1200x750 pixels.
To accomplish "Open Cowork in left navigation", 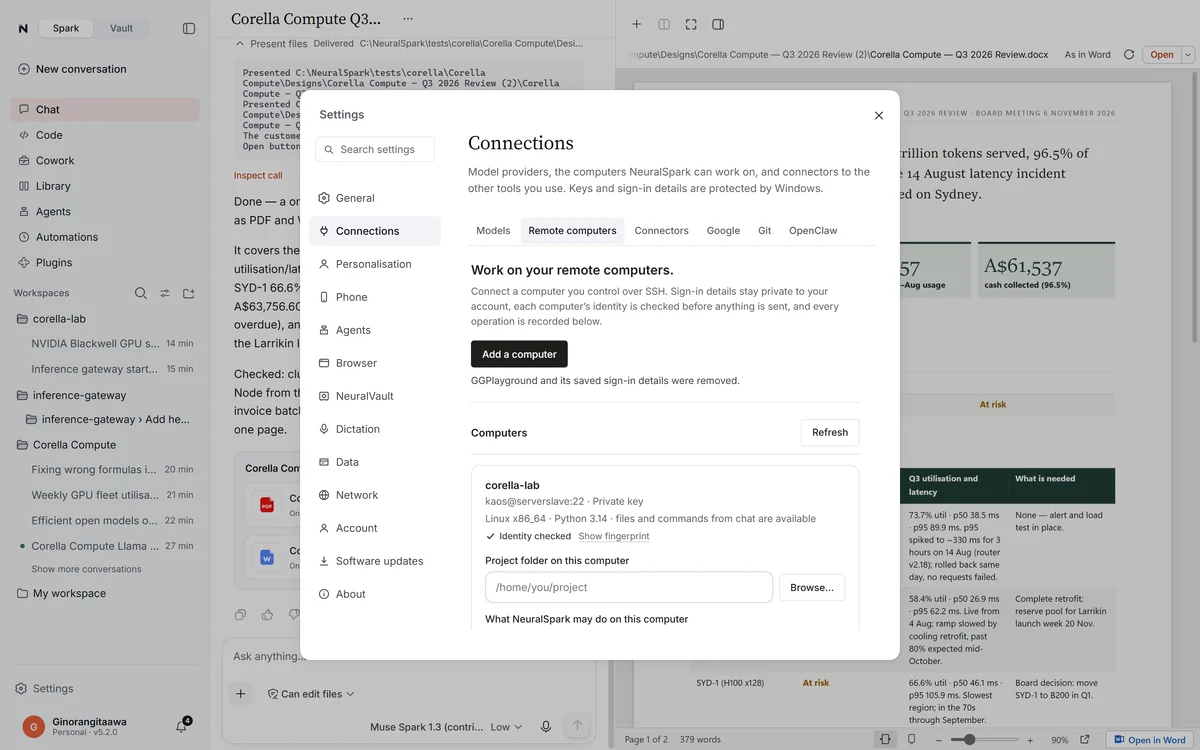I will pos(105,160).
